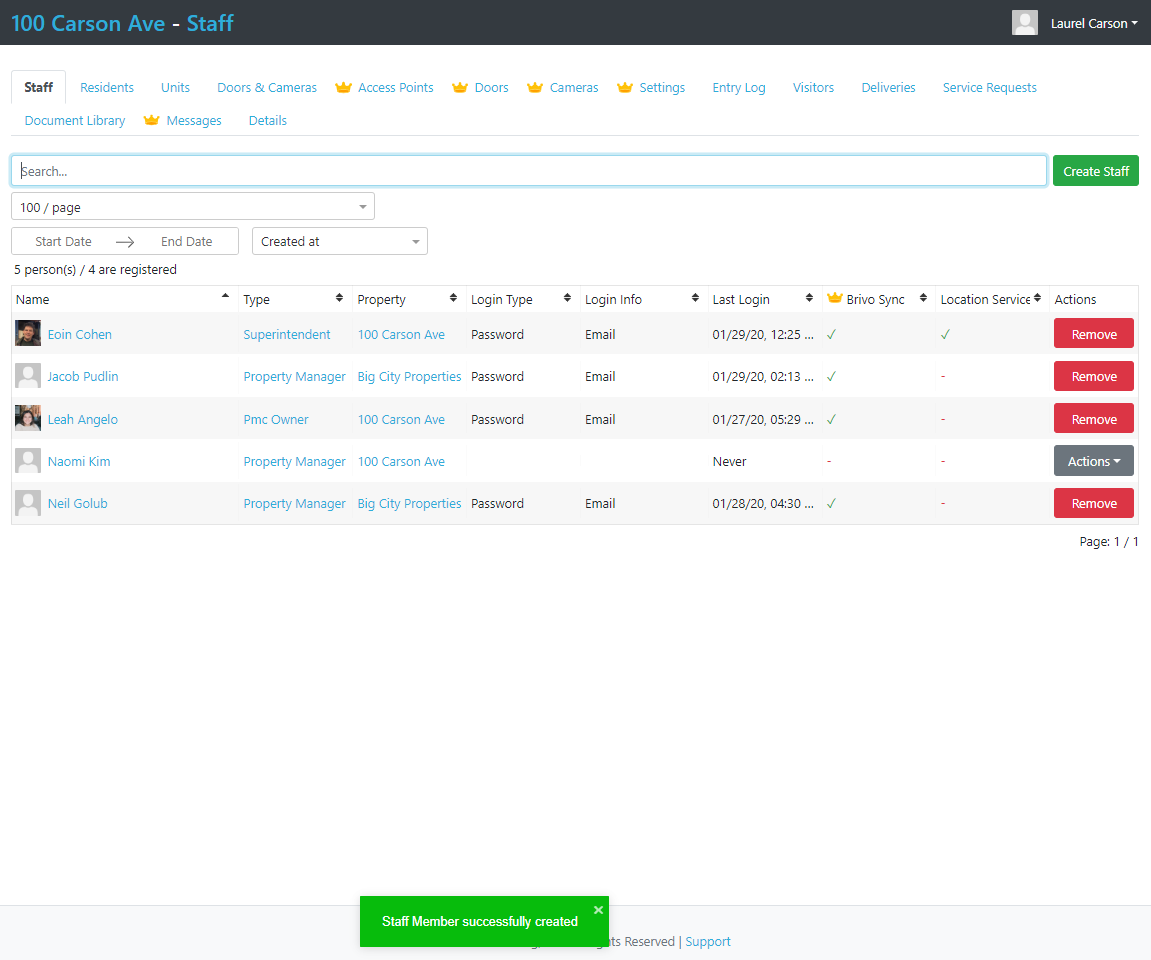Image resolution: width=1151 pixels, height=960 pixels.
Task: Click Eoin Cohen's profile photo thumbnail
Action: (28, 334)
